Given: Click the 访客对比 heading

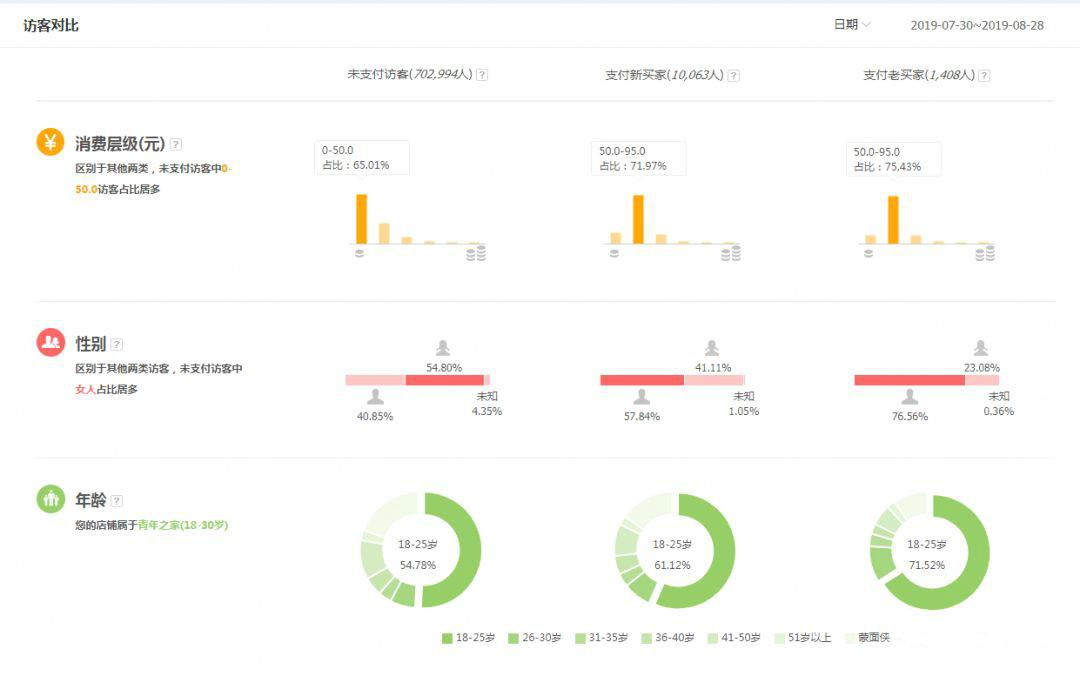Looking at the screenshot, I should click(51, 25).
